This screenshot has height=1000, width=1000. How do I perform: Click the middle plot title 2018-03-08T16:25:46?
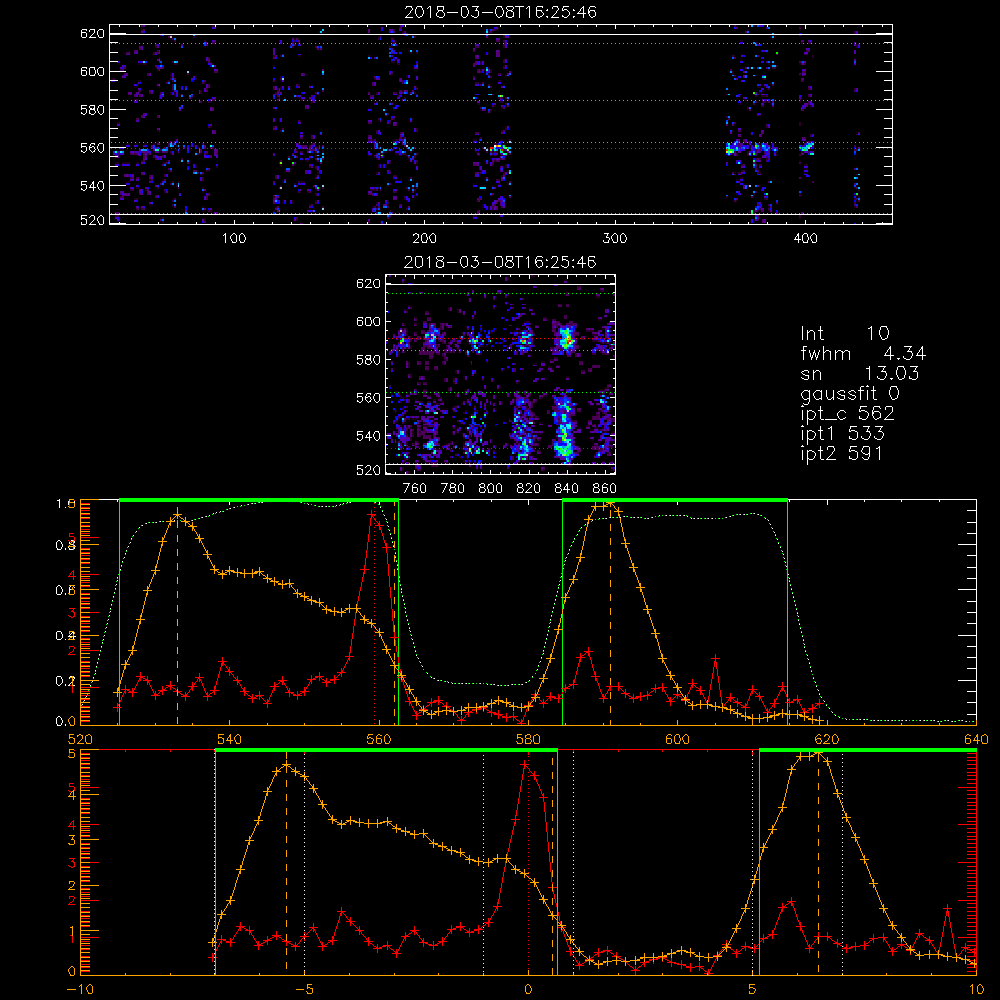501,262
